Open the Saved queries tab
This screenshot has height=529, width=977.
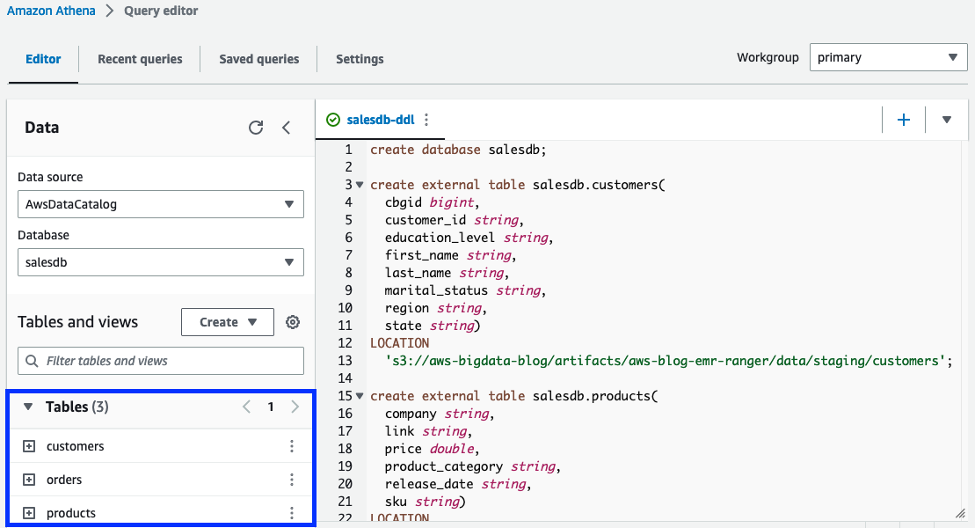(259, 59)
